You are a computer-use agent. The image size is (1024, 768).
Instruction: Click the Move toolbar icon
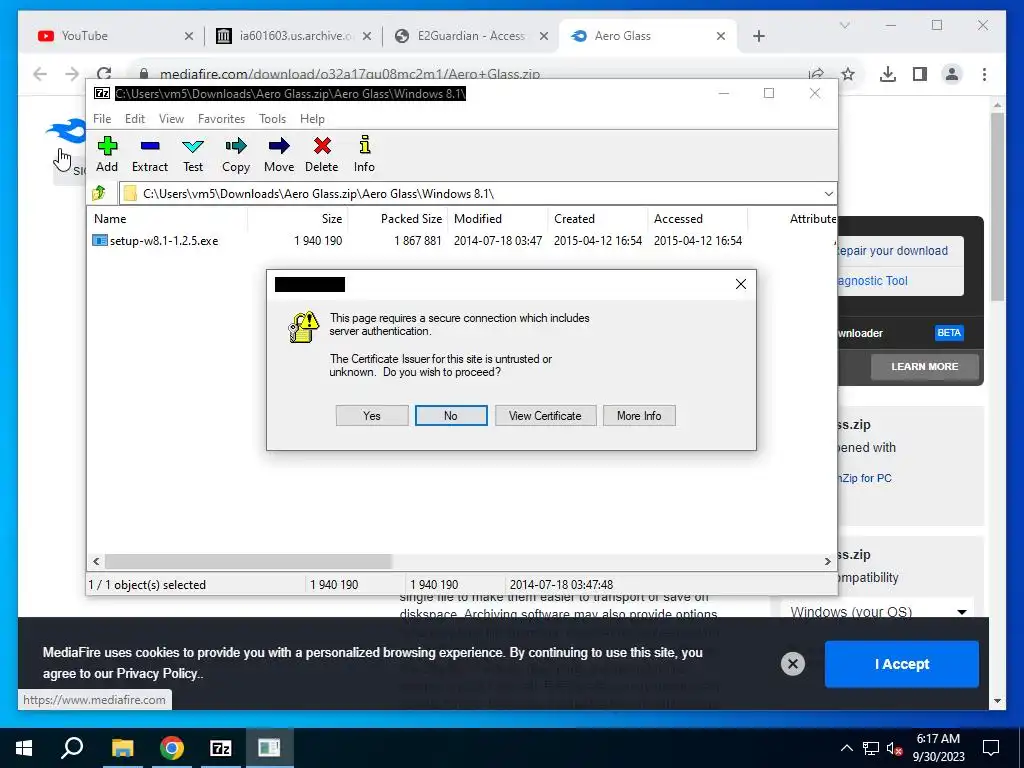click(x=279, y=146)
